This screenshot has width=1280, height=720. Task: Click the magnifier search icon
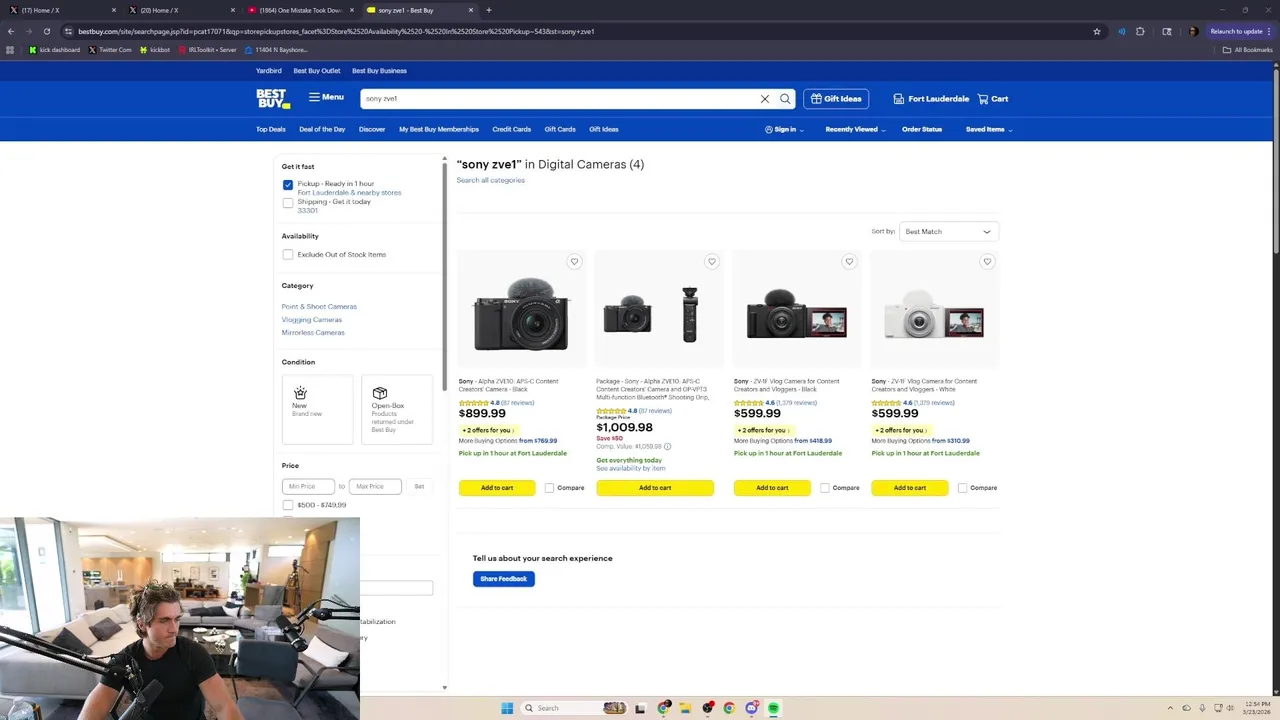click(x=785, y=99)
